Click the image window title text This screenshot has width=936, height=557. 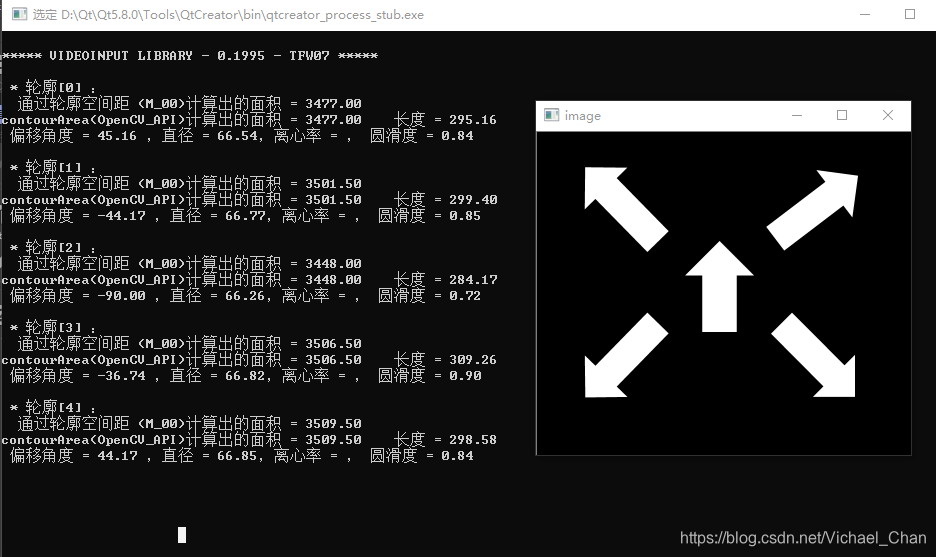[x=583, y=116]
